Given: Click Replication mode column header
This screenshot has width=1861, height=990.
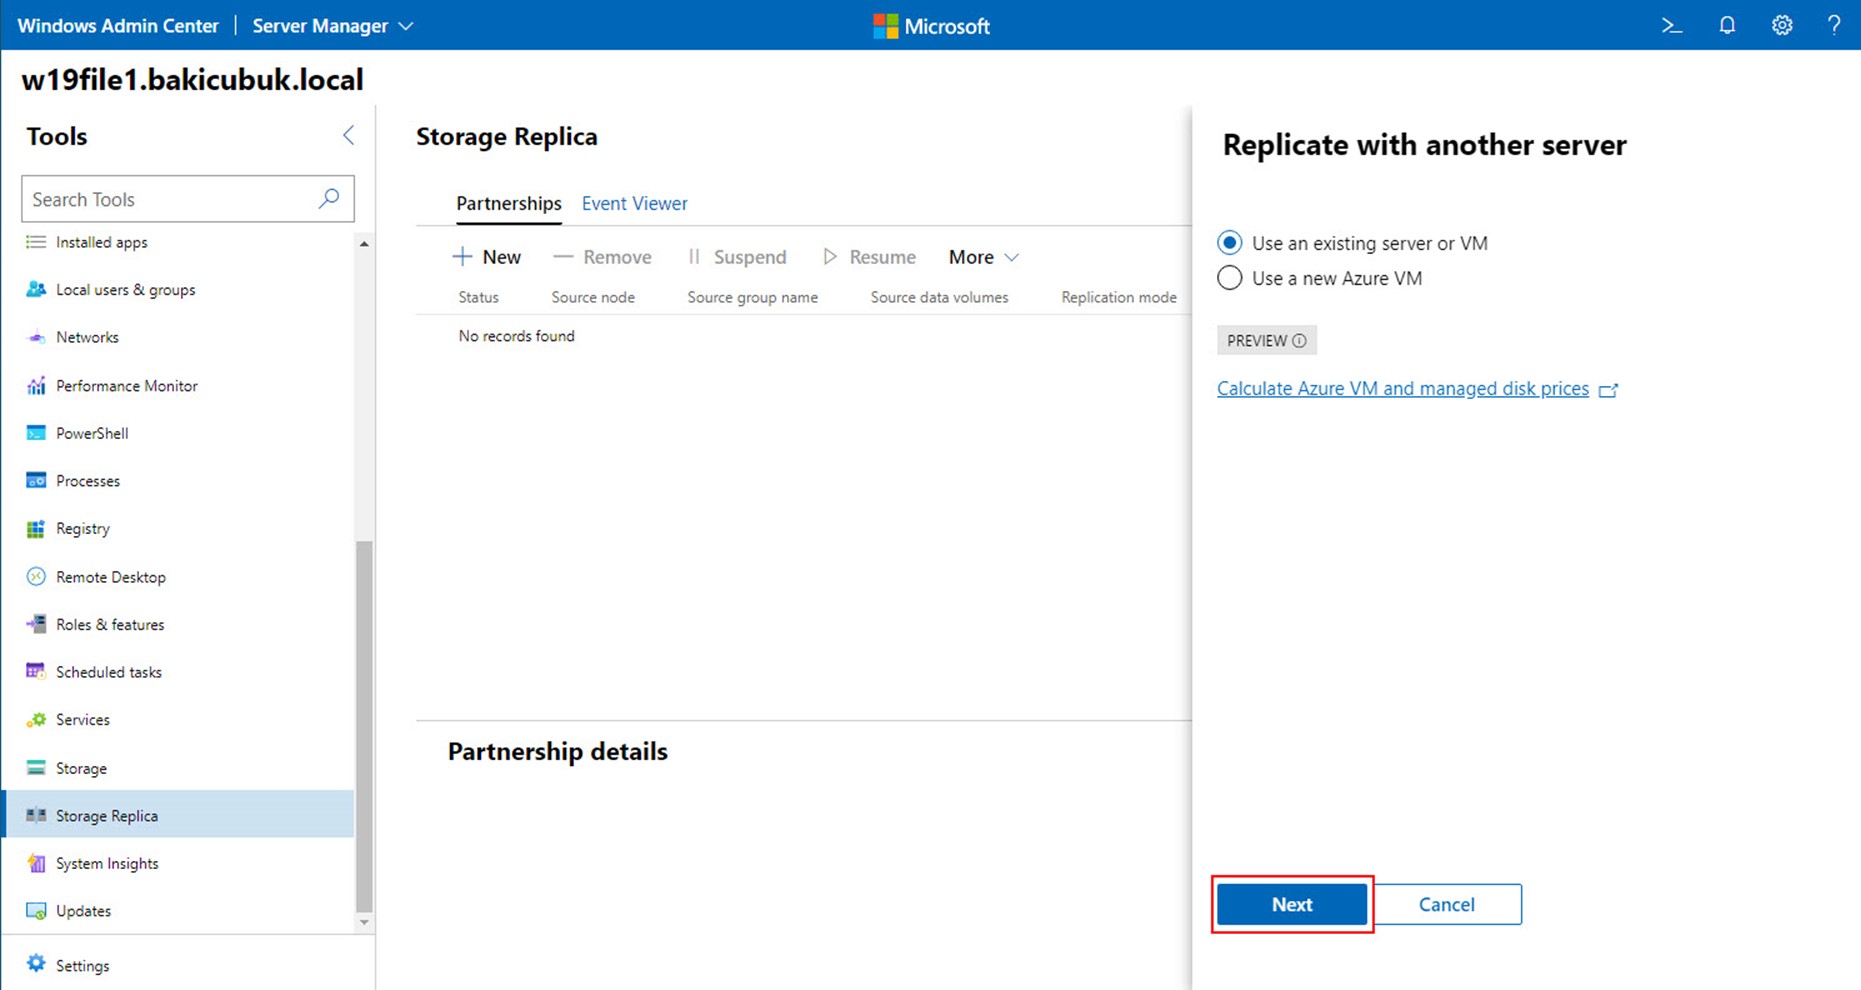Looking at the screenshot, I should pyautogui.click(x=1118, y=297).
